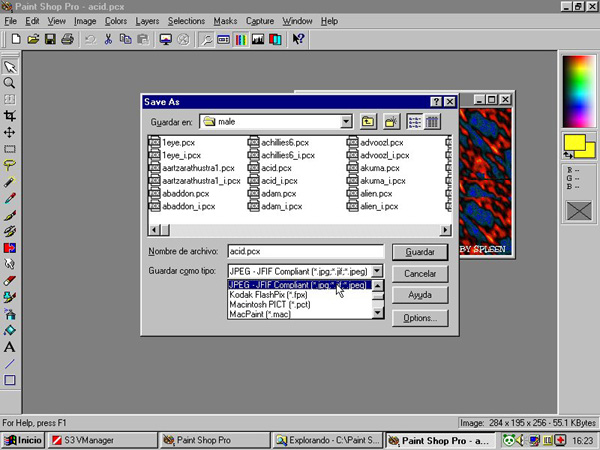Image resolution: width=600 pixels, height=450 pixels.
Task: Open the Image menu
Action: (85, 21)
